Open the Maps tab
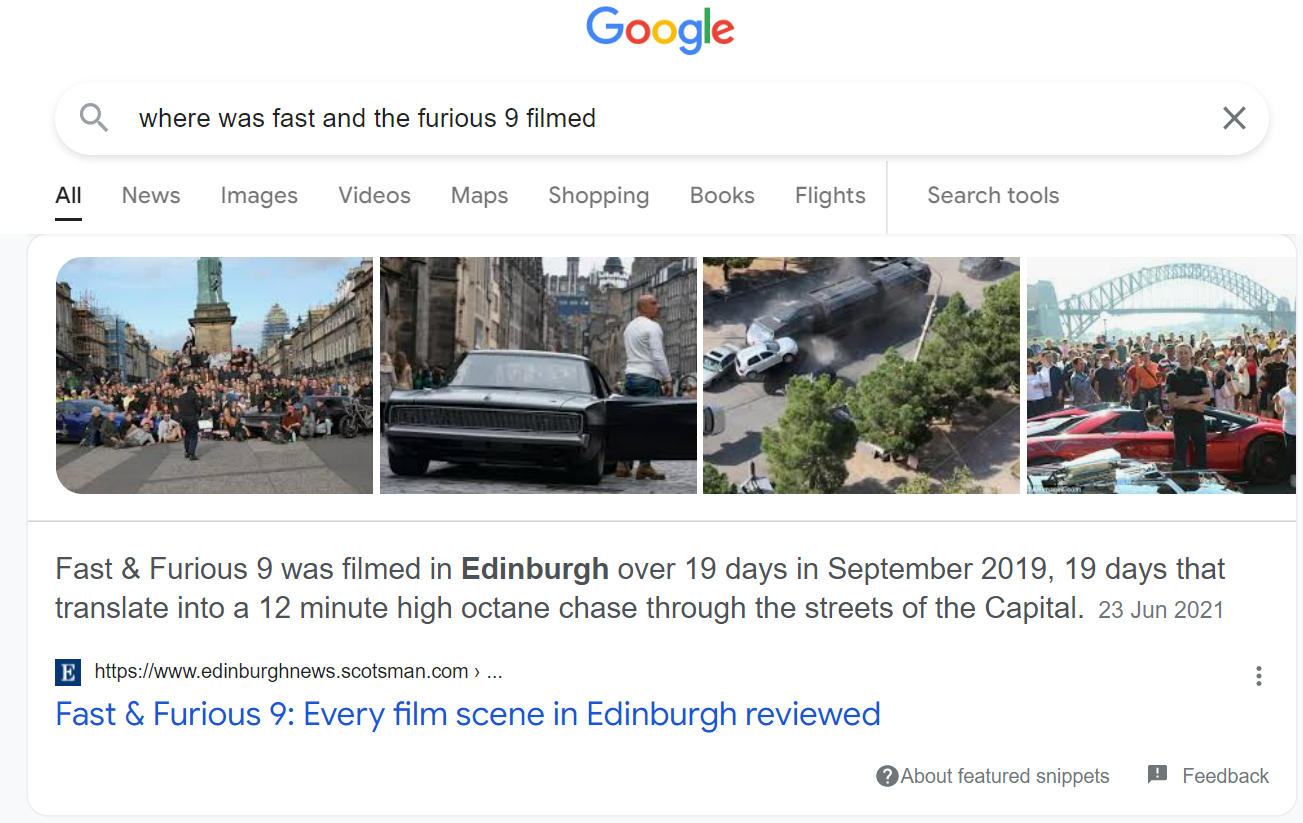The height and width of the screenshot is (823, 1303). [x=479, y=195]
